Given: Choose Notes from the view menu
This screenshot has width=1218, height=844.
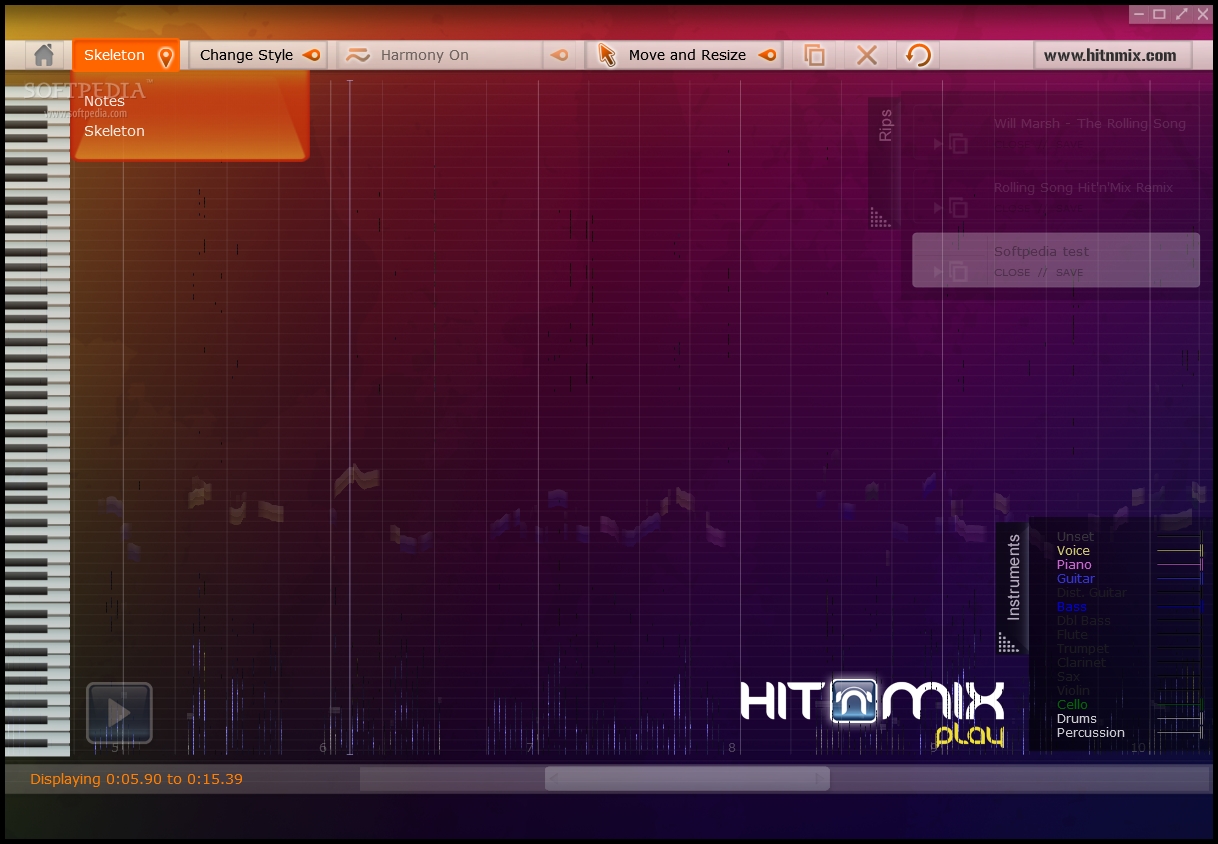Looking at the screenshot, I should click(x=104, y=101).
